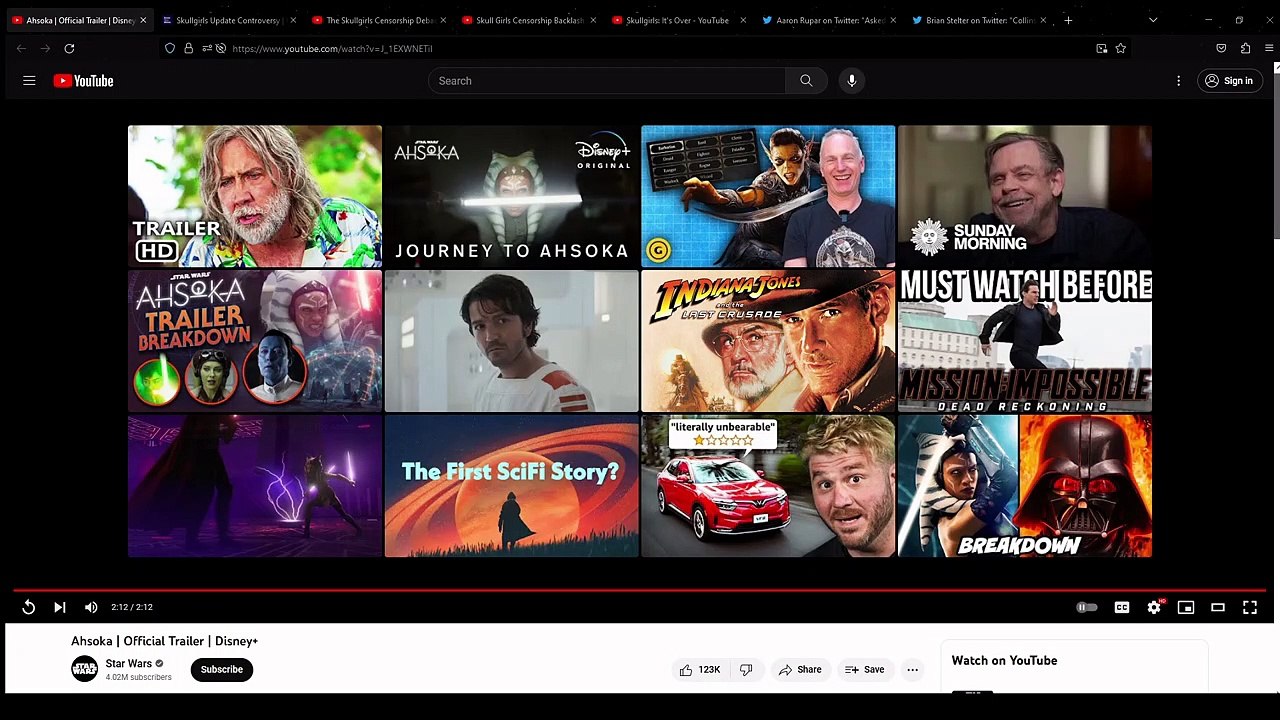Viewport: 1280px width, 720px height.
Task: Replay the video
Action: click(29, 607)
